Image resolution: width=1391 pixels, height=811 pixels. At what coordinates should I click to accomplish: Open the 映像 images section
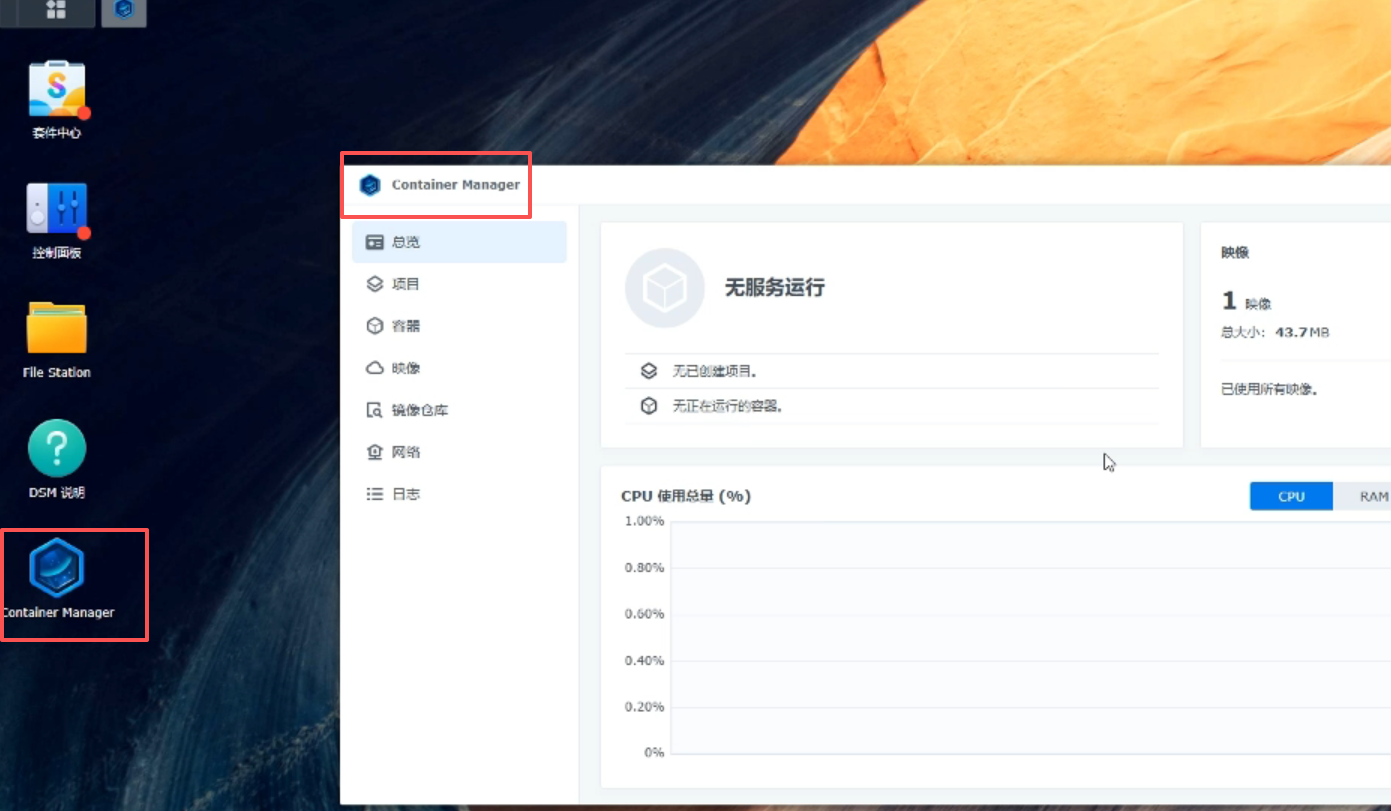pos(404,367)
